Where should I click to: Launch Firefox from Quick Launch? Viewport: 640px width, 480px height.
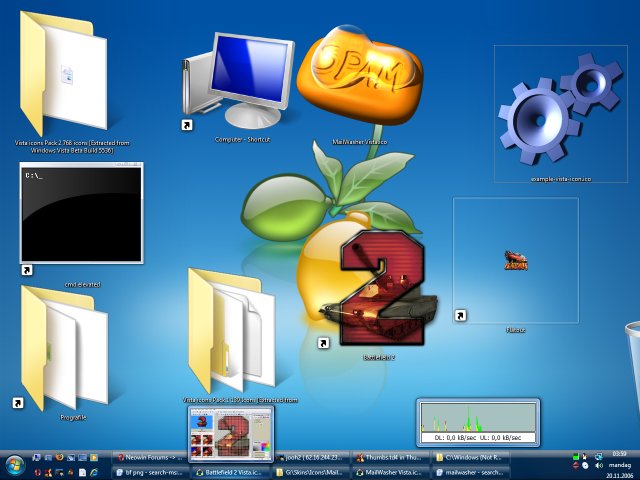(60, 457)
